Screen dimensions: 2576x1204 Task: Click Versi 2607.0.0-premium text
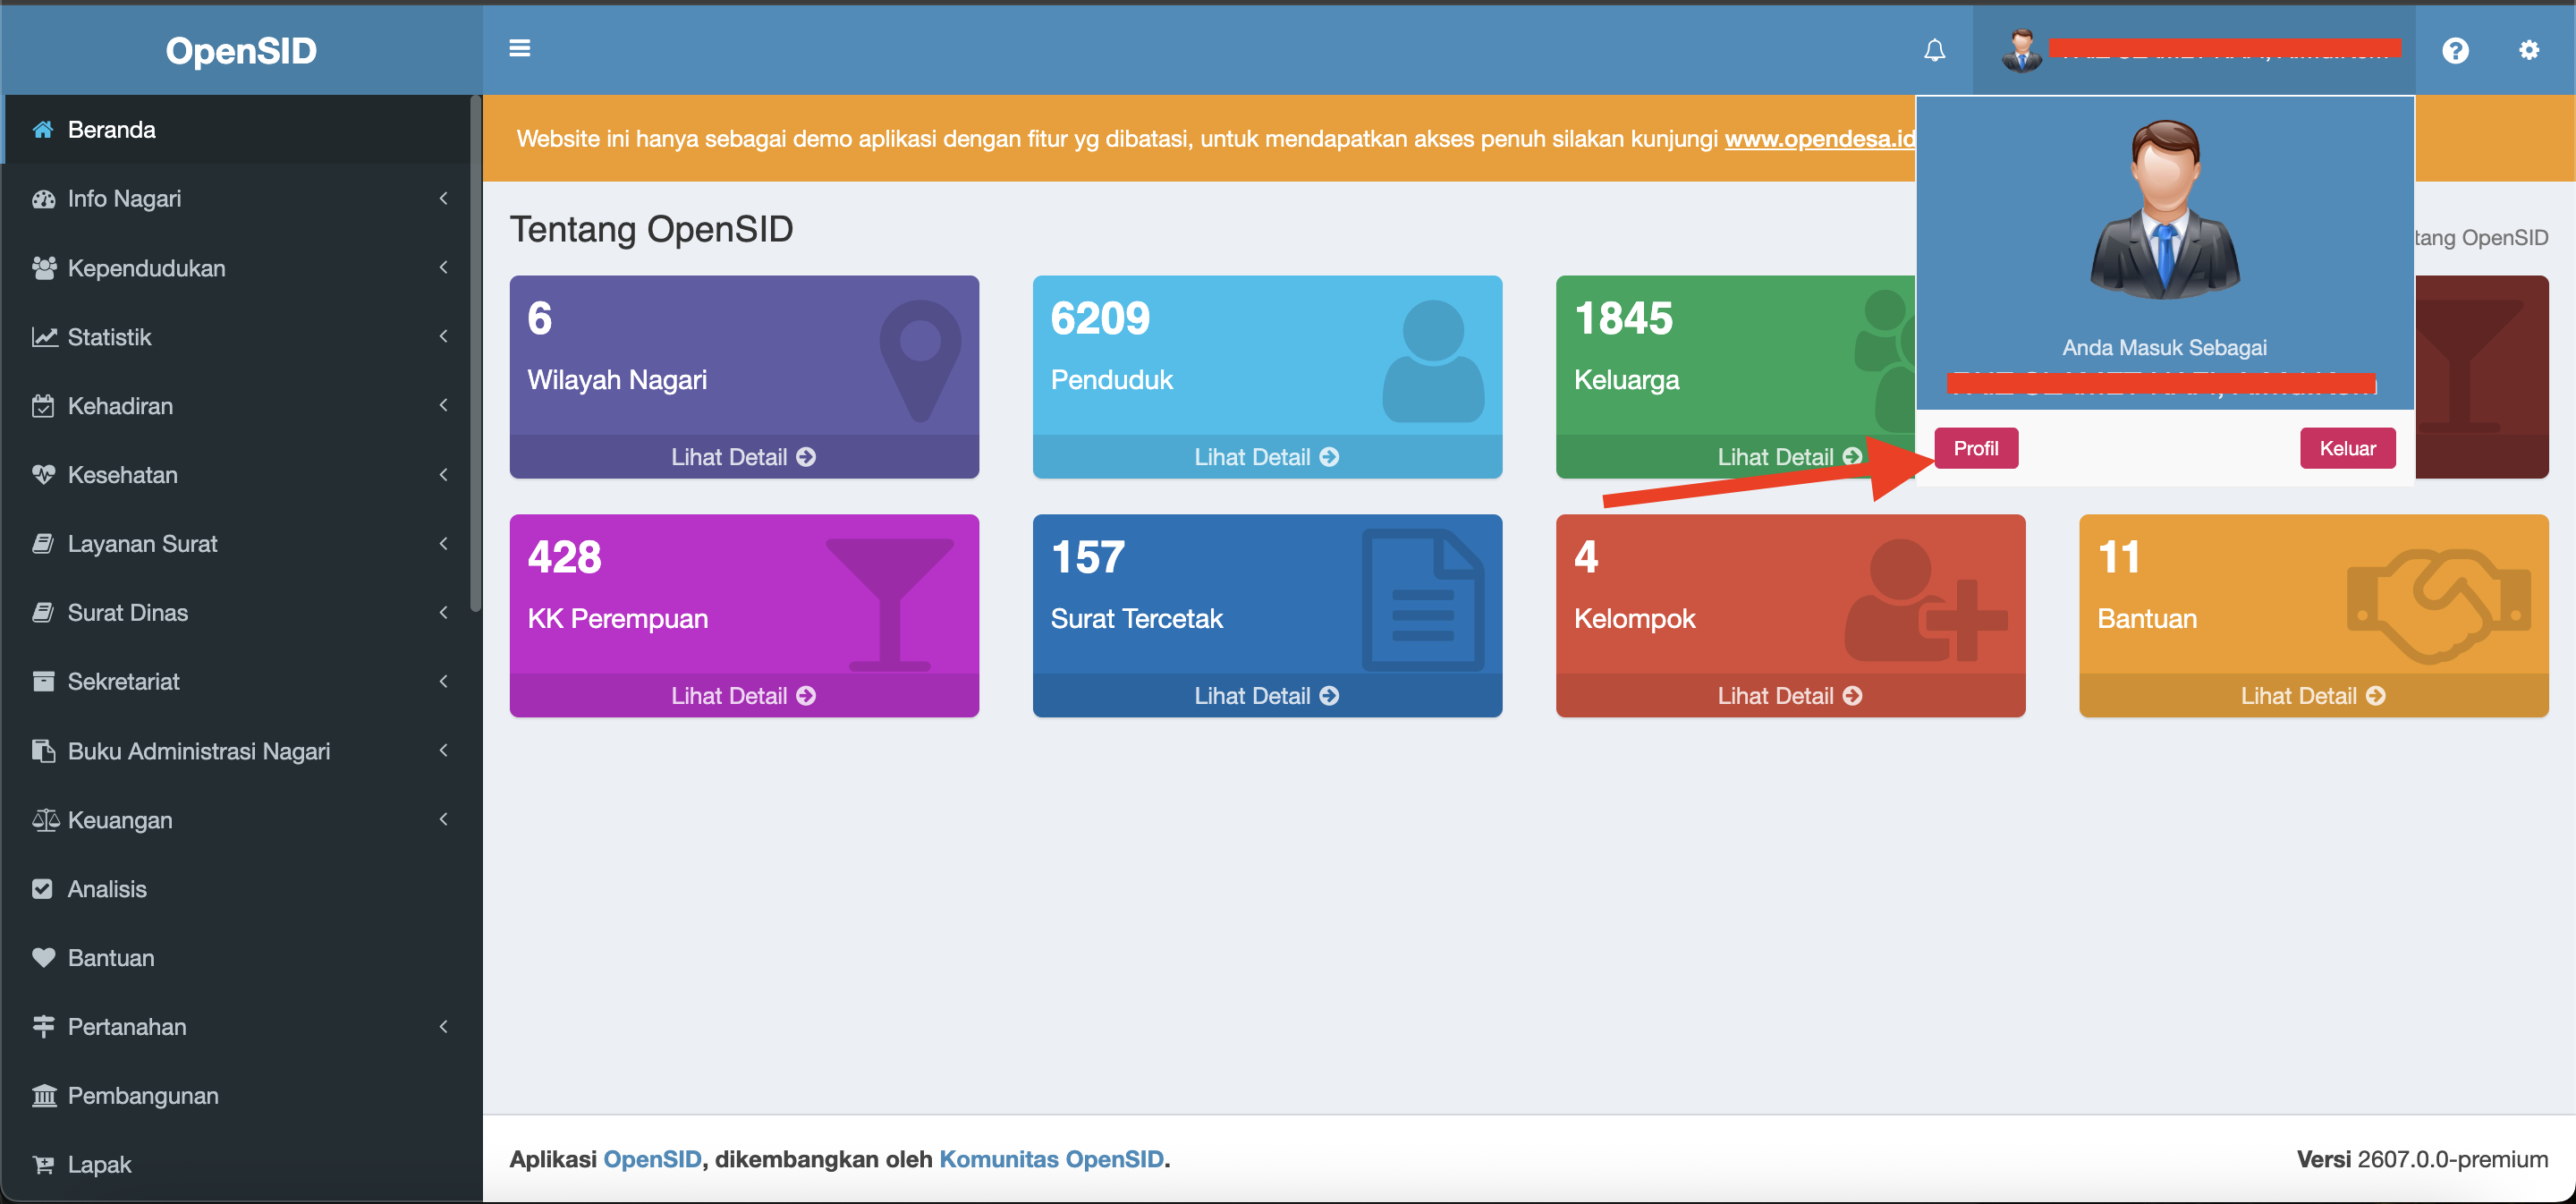point(2422,1159)
